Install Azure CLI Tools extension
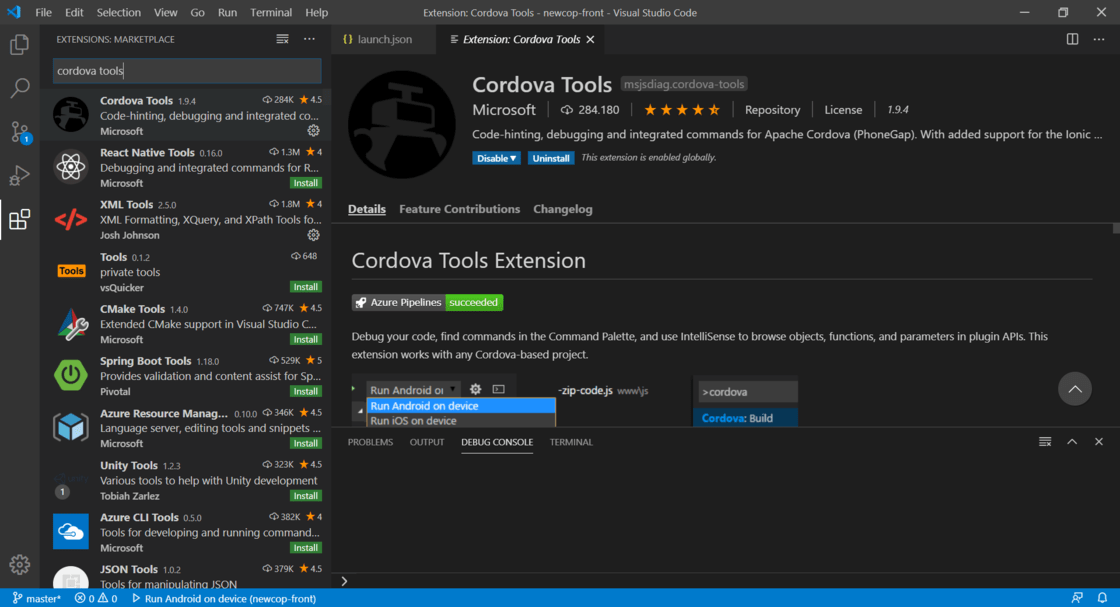This screenshot has width=1120, height=607. tap(306, 548)
